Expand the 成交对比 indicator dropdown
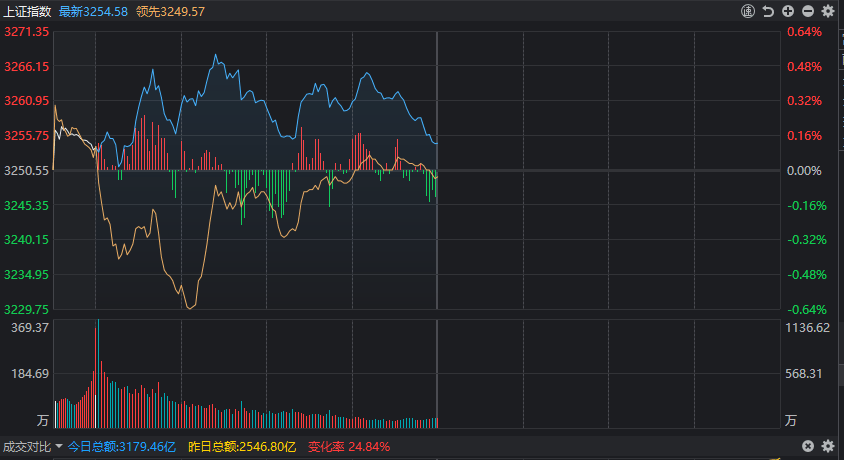Image resolution: width=844 pixels, height=460 pixels. point(59,447)
